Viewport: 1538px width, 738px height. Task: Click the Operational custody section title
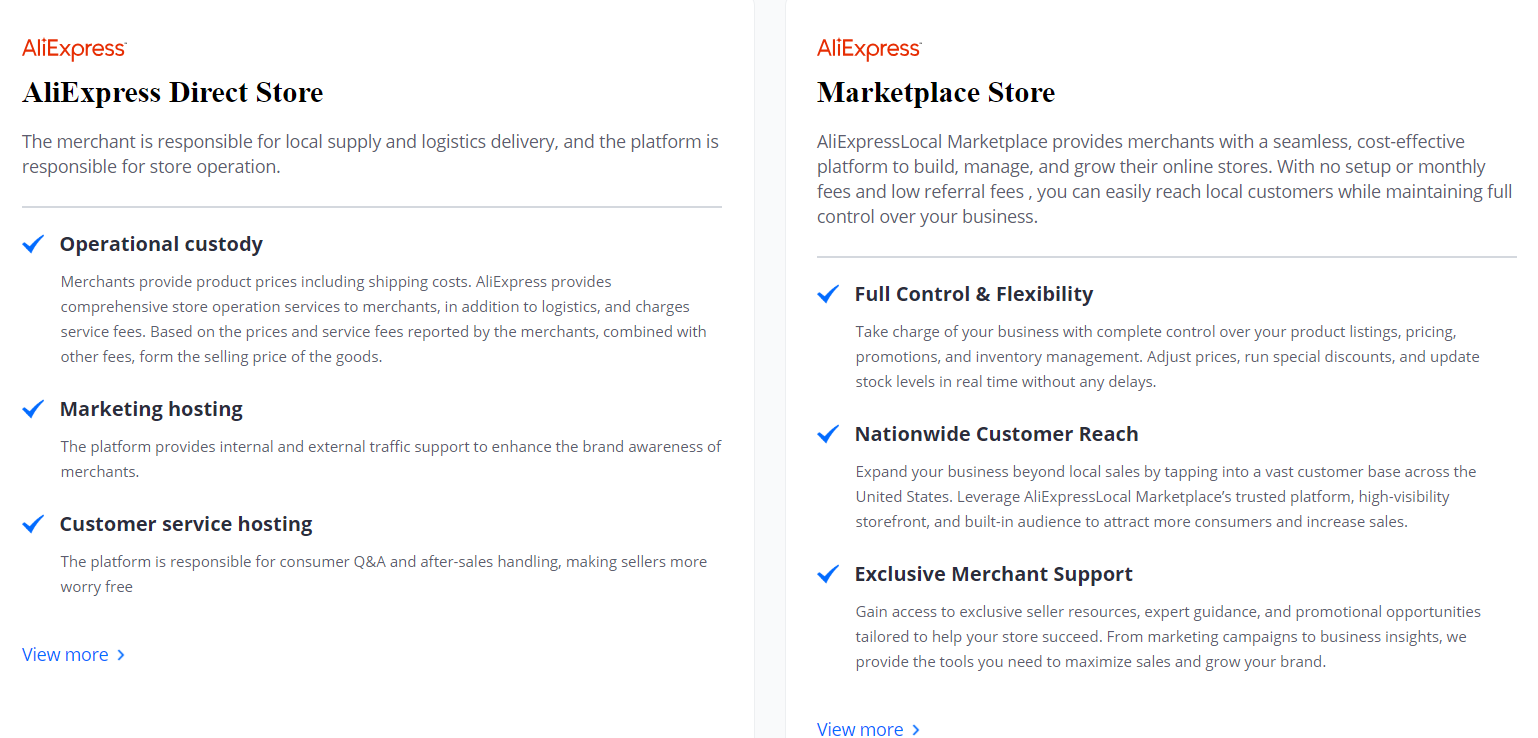161,244
